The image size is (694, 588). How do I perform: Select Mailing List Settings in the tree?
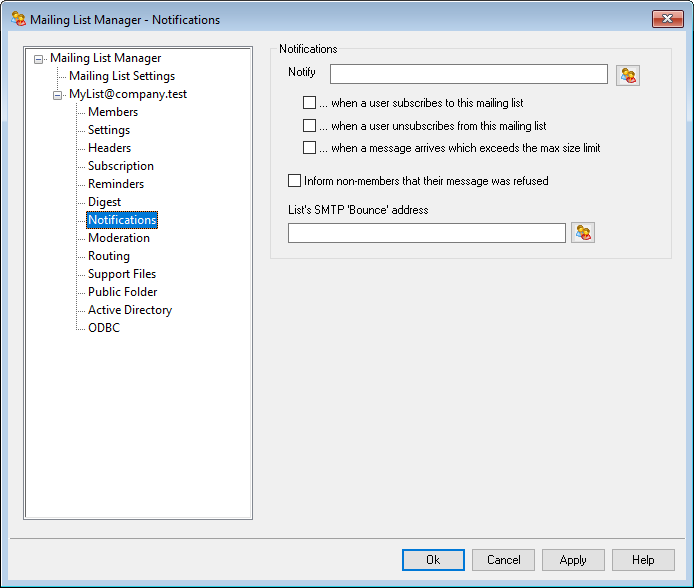pos(121,76)
